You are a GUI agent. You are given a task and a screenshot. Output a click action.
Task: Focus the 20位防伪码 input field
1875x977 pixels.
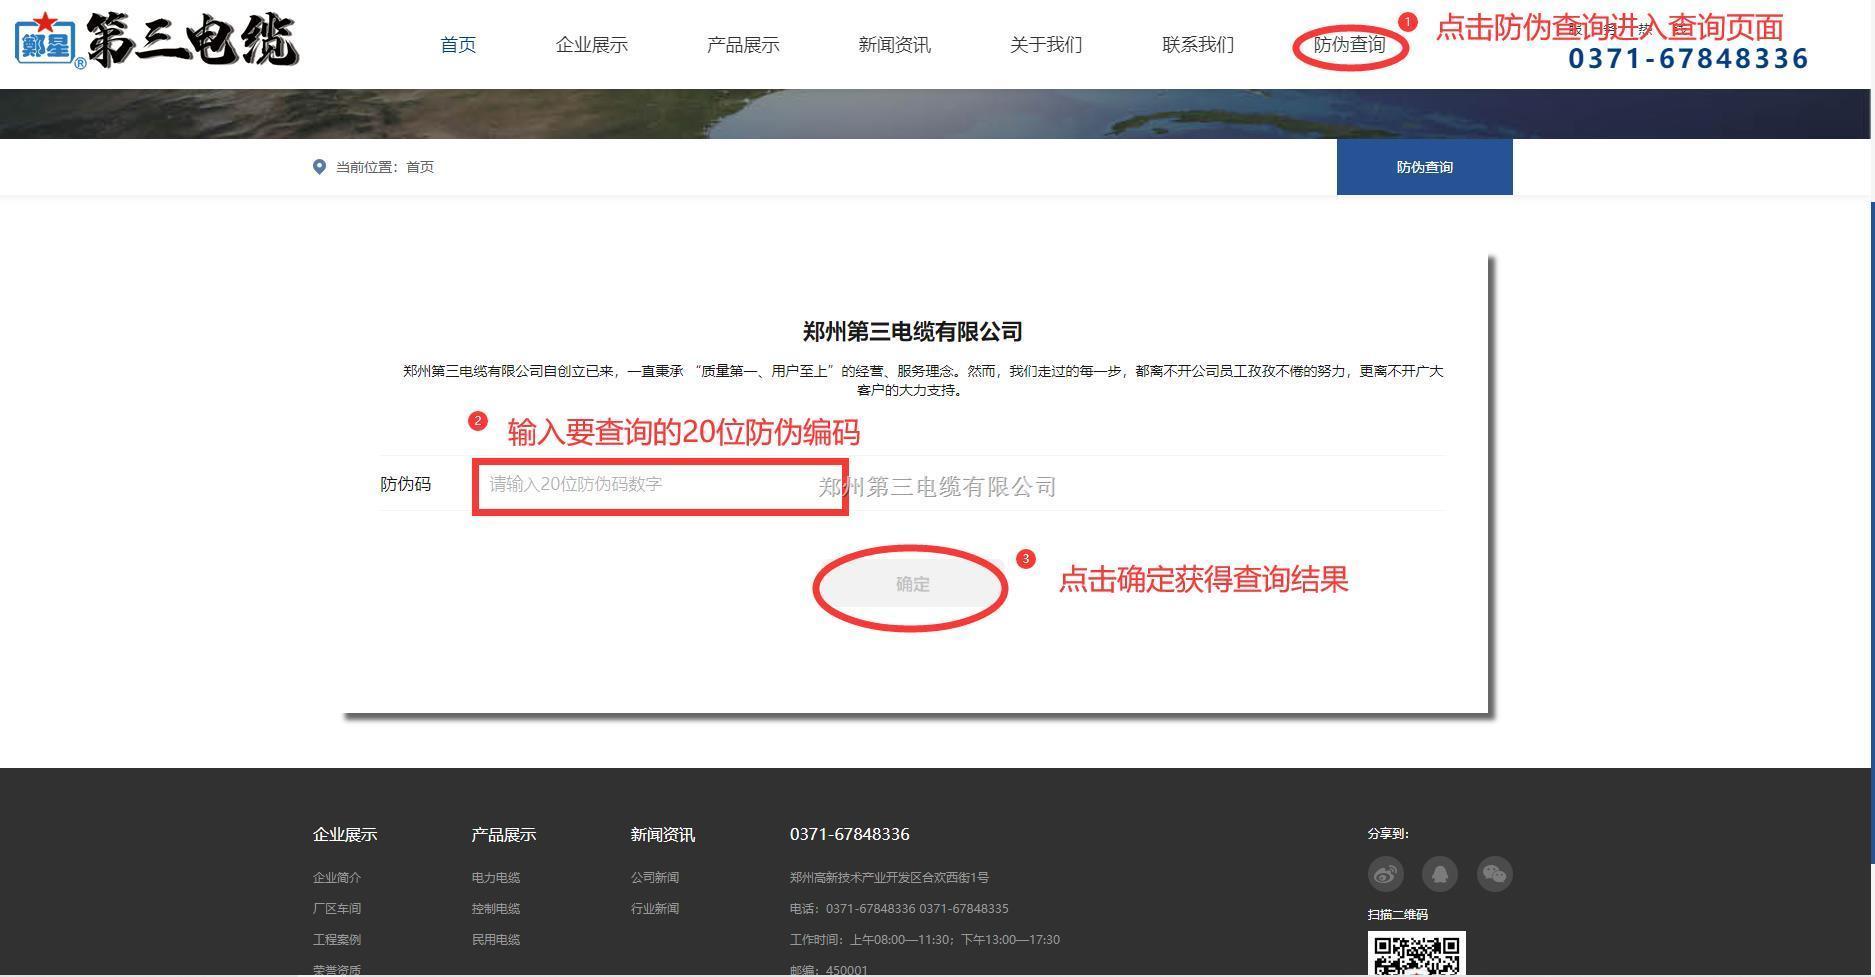click(x=660, y=485)
